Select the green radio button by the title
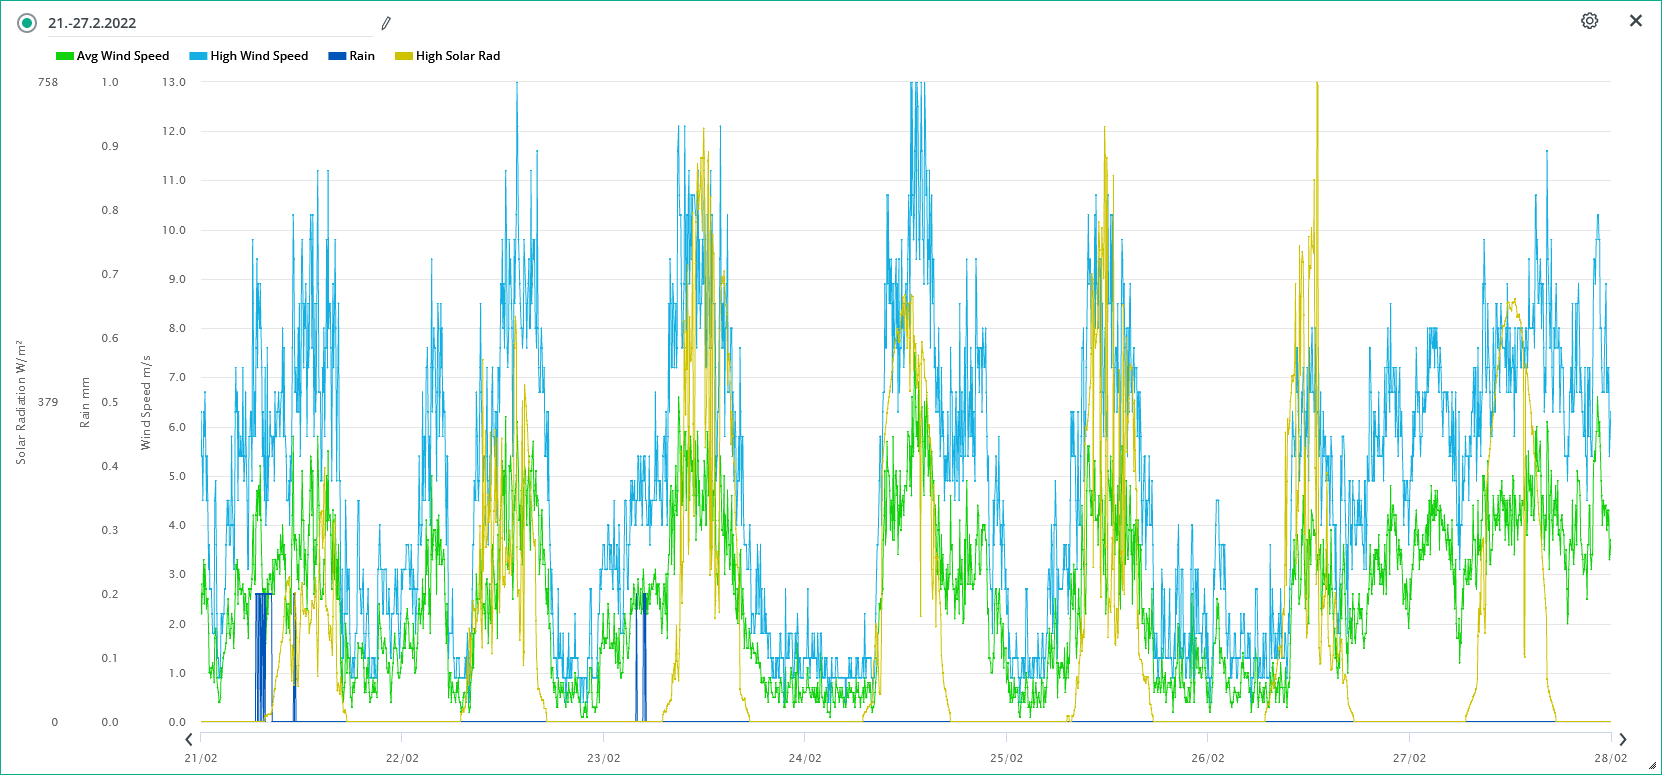 click(27, 23)
